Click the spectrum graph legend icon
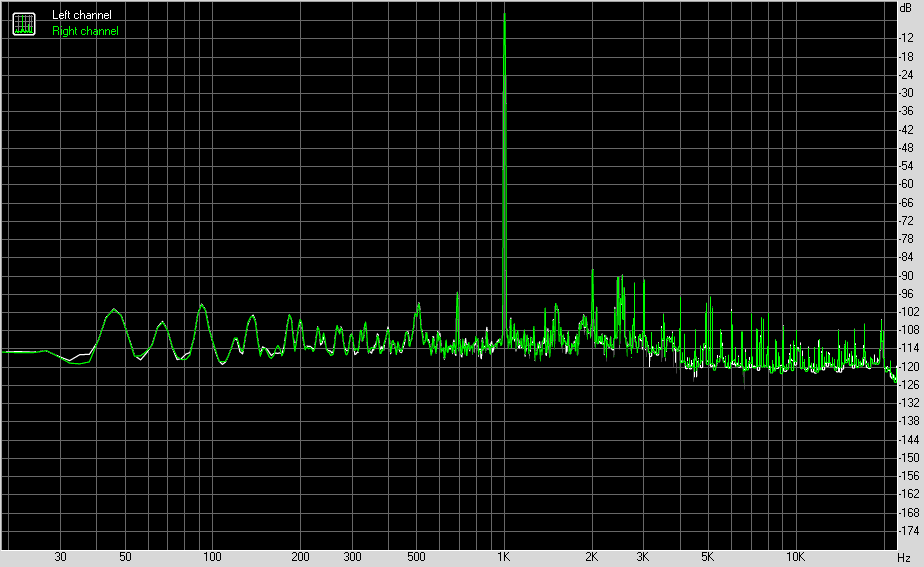 point(24,24)
